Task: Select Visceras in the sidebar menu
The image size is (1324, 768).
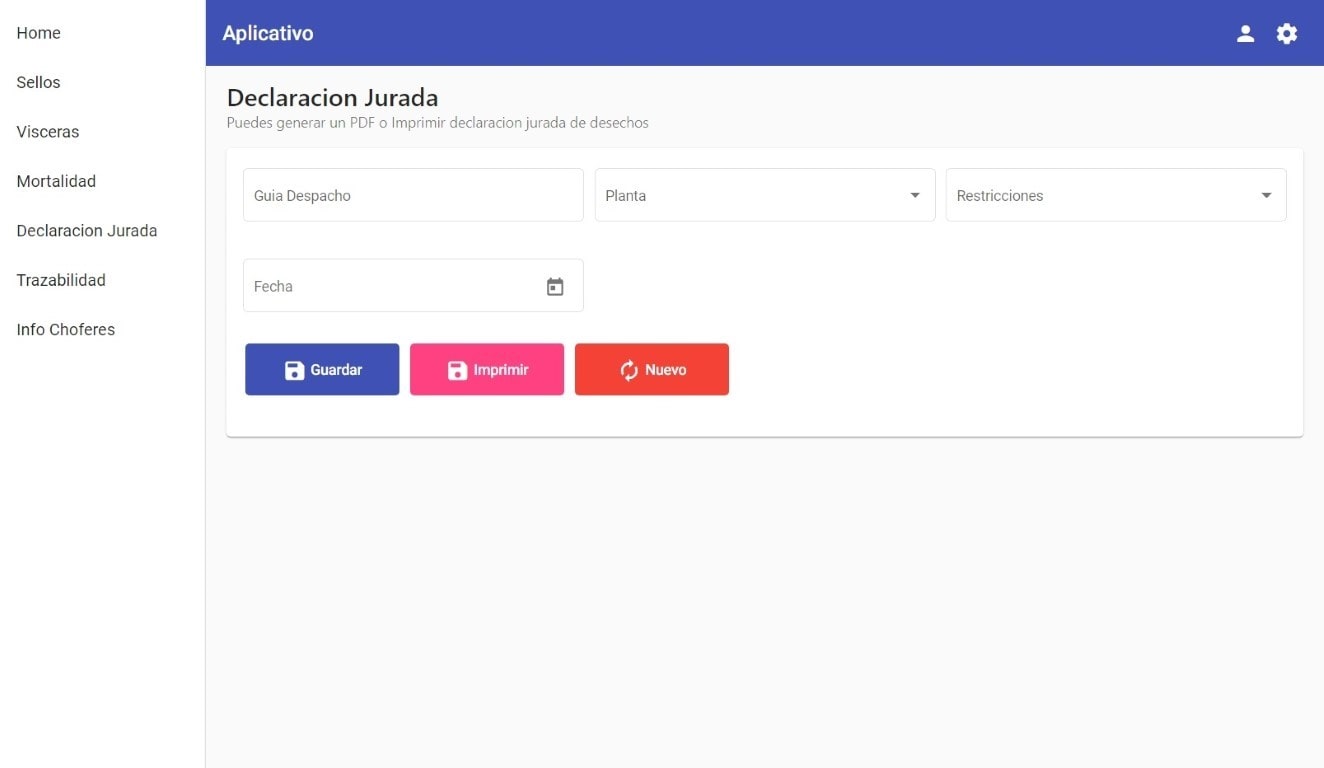Action: [48, 132]
